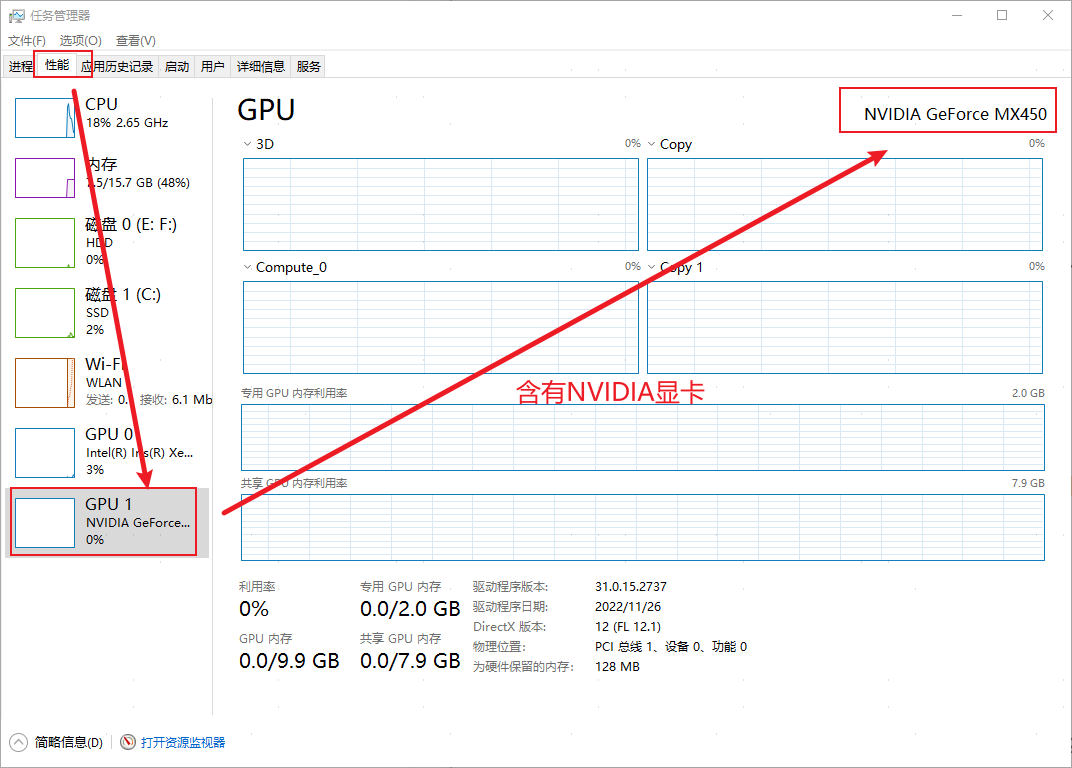This screenshot has width=1072, height=768.
Task: Select the 内存 memory graph thumbnail
Action: point(45,178)
